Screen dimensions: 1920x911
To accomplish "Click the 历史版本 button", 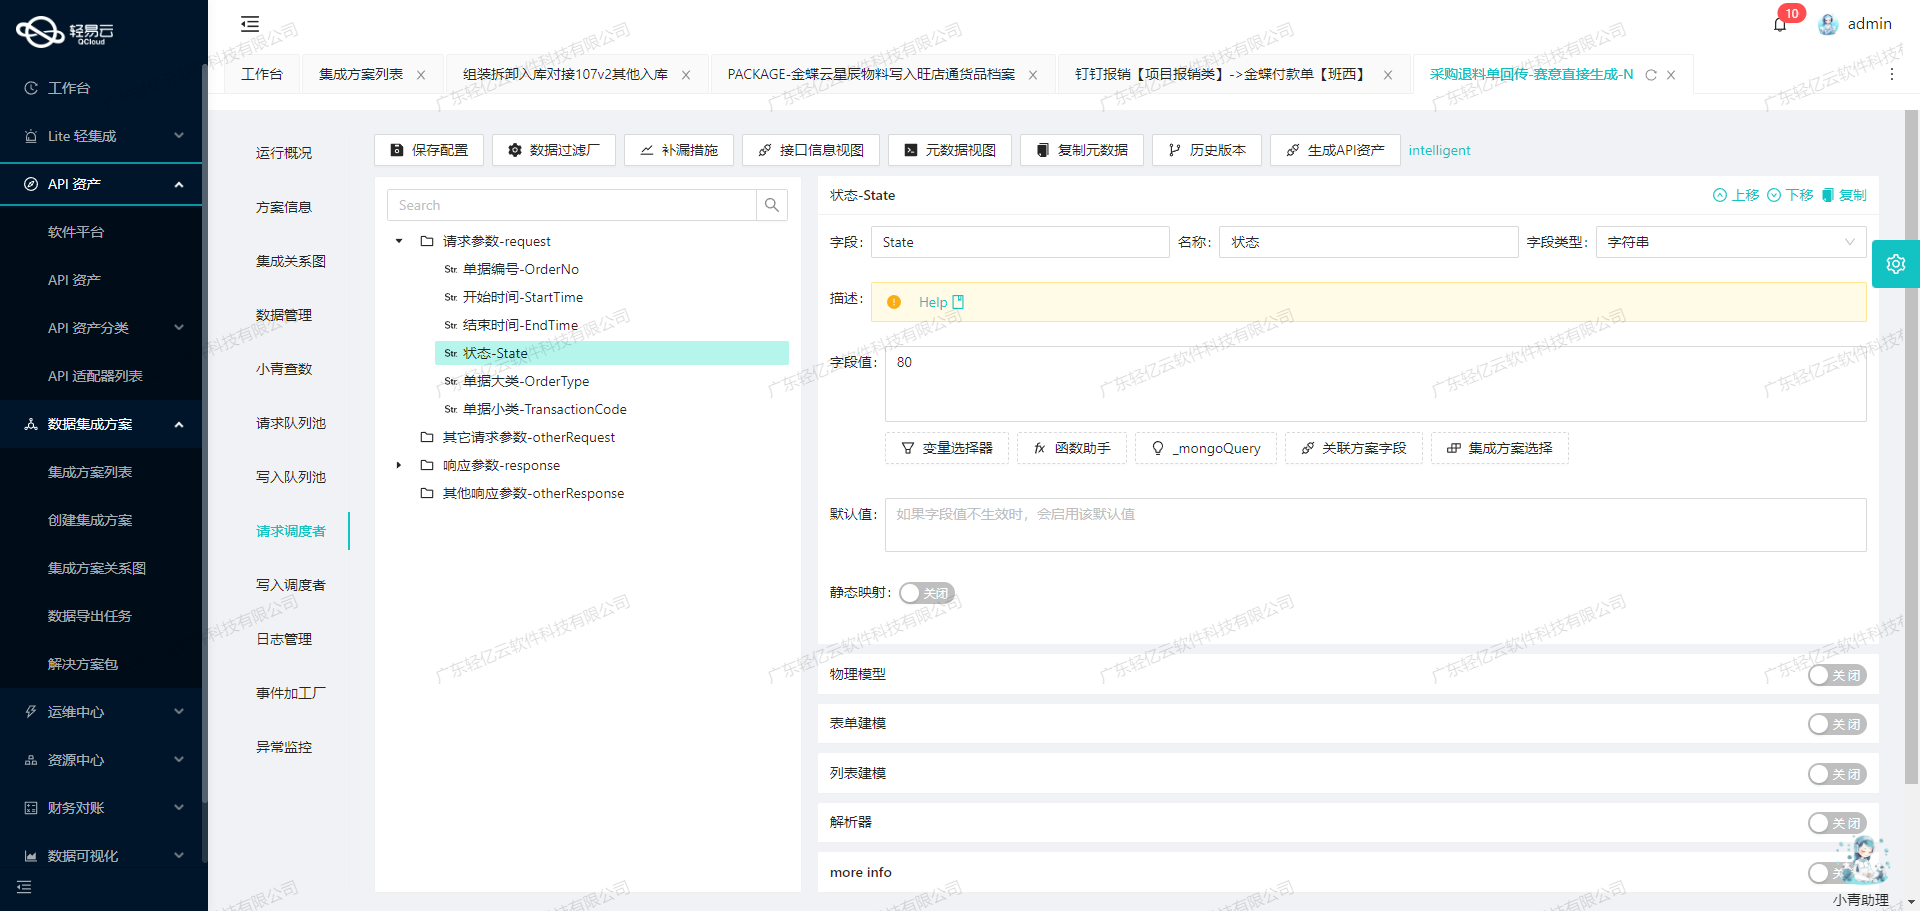I will (x=1207, y=150).
